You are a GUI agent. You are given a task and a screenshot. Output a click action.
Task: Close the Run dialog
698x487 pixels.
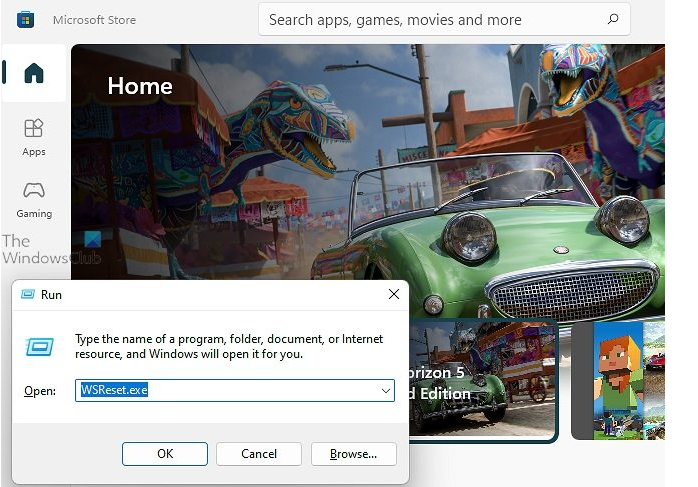[394, 294]
